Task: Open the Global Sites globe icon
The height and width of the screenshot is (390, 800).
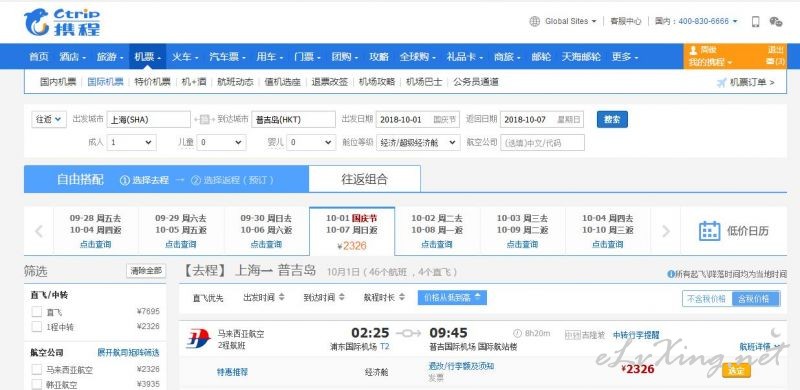Action: (x=534, y=21)
